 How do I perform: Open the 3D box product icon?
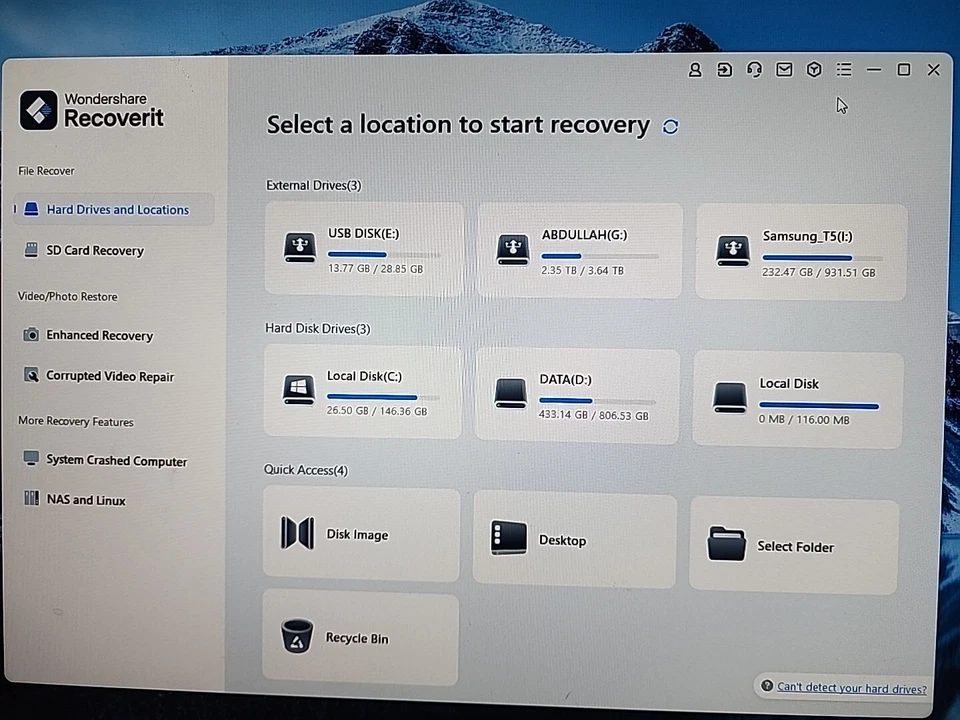pyautogui.click(x=814, y=69)
